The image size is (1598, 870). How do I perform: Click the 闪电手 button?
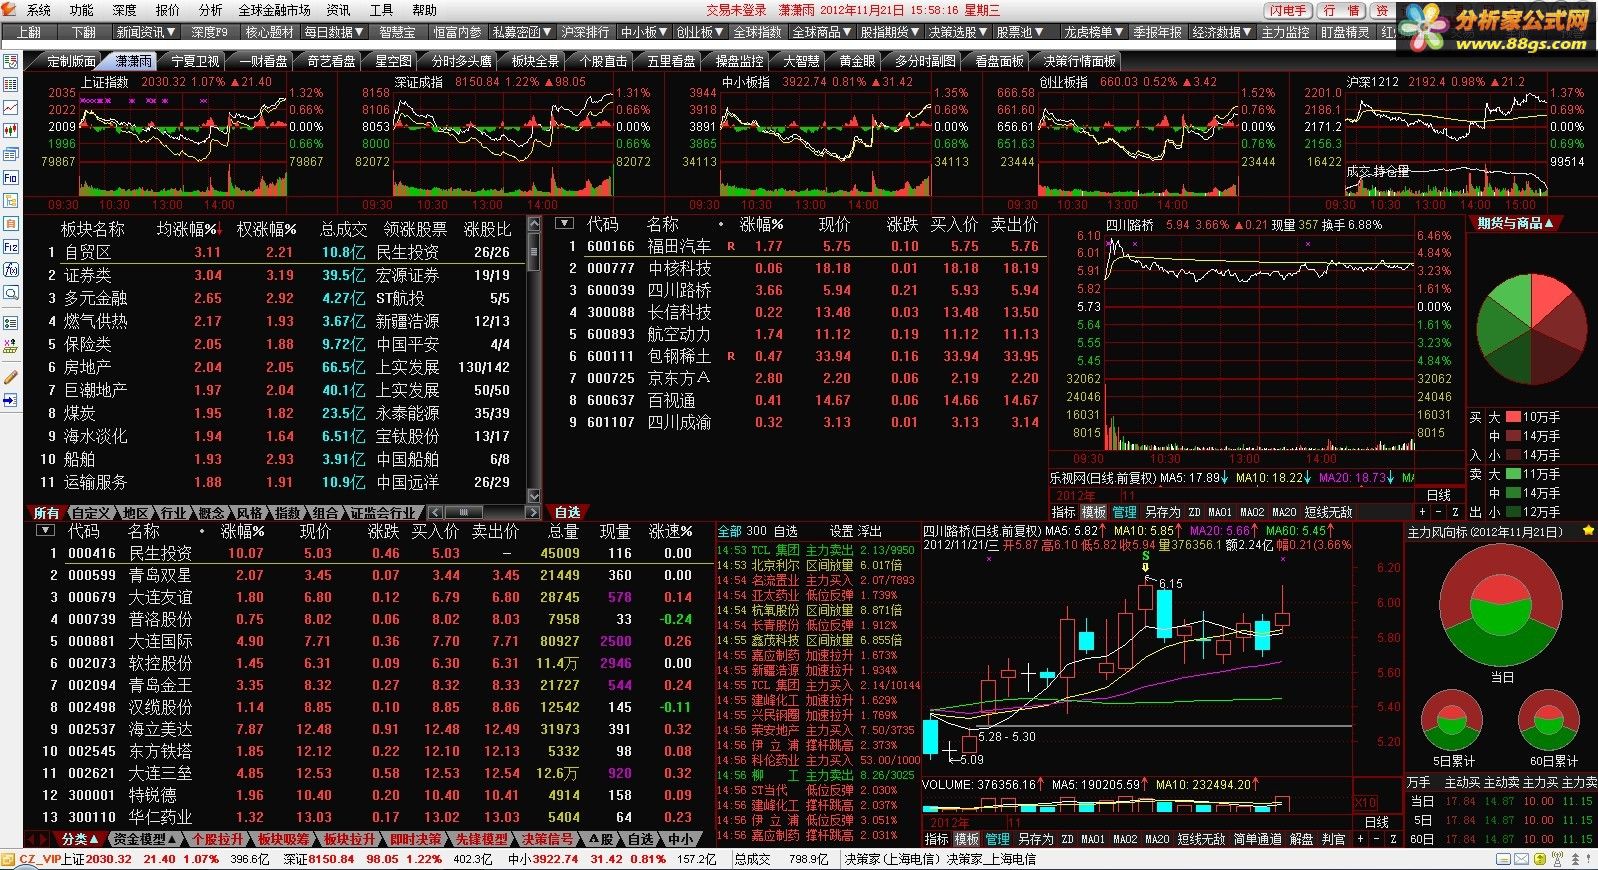(x=1288, y=10)
